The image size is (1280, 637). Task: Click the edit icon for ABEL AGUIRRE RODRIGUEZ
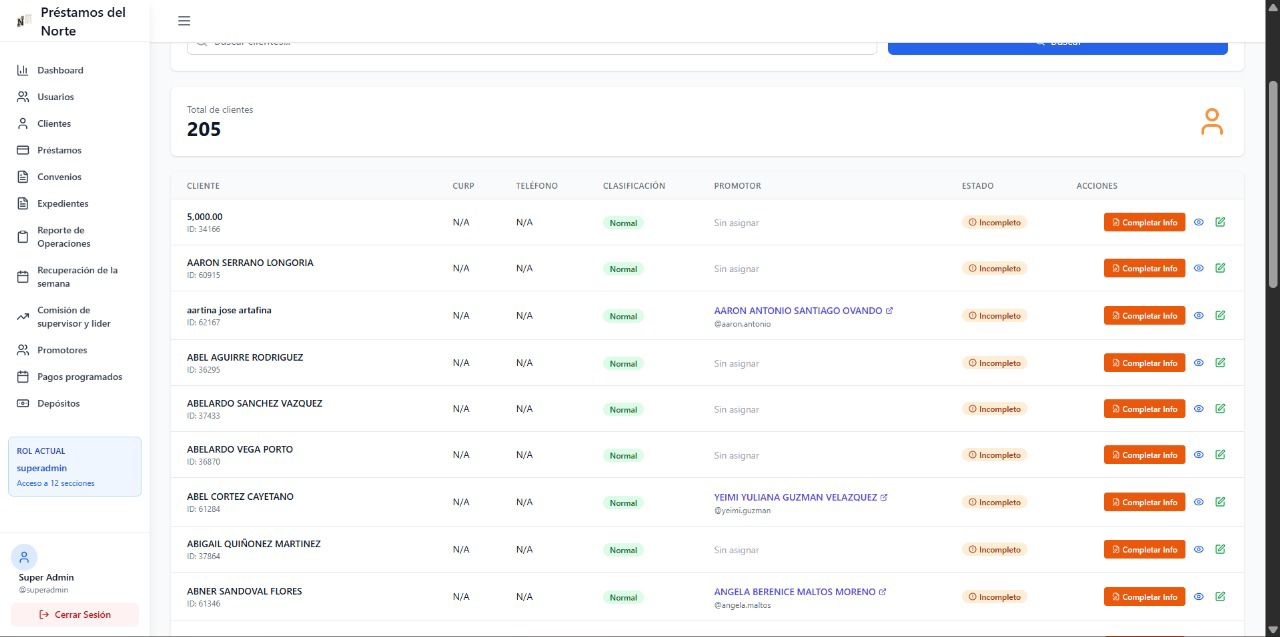1220,363
